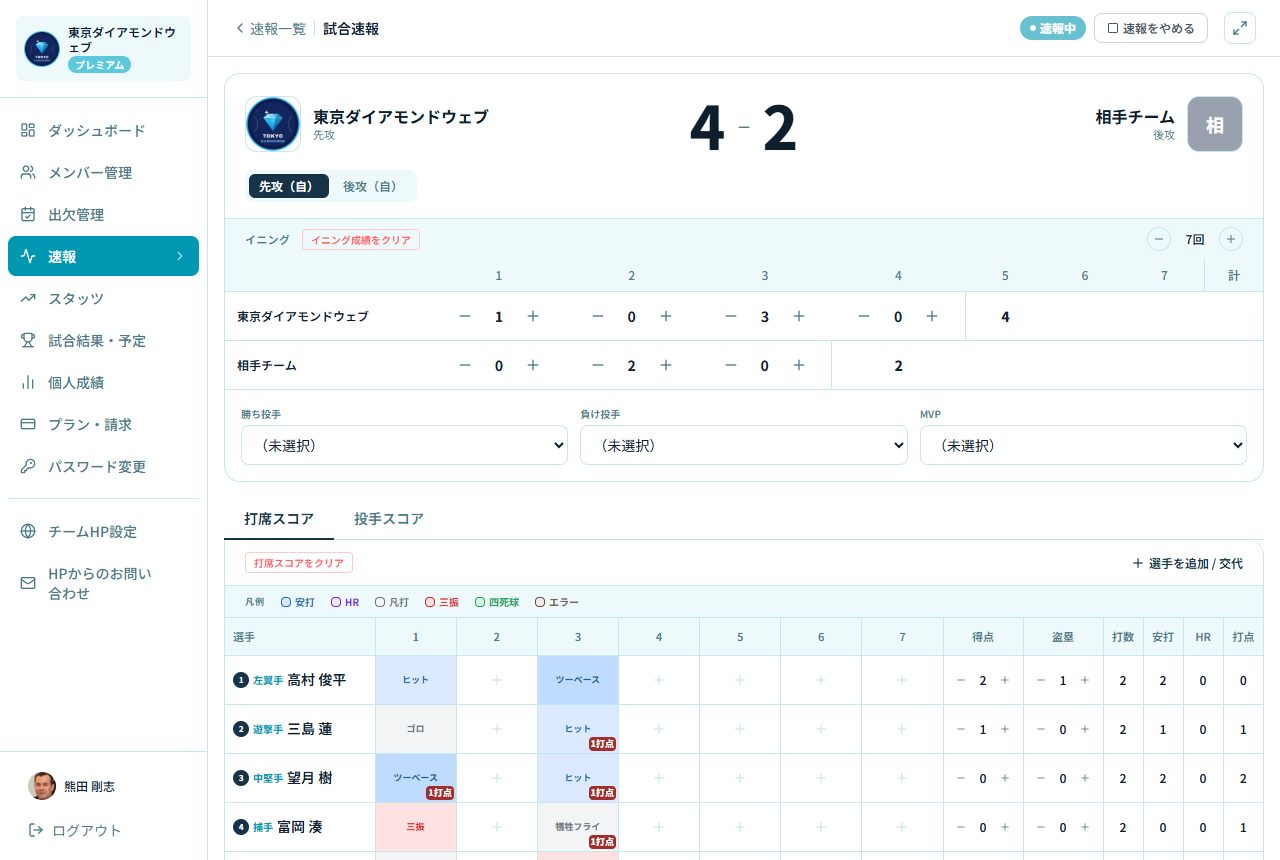
Task: Add at-bat for 三島 蓮 inning 2
Action: (x=497, y=729)
